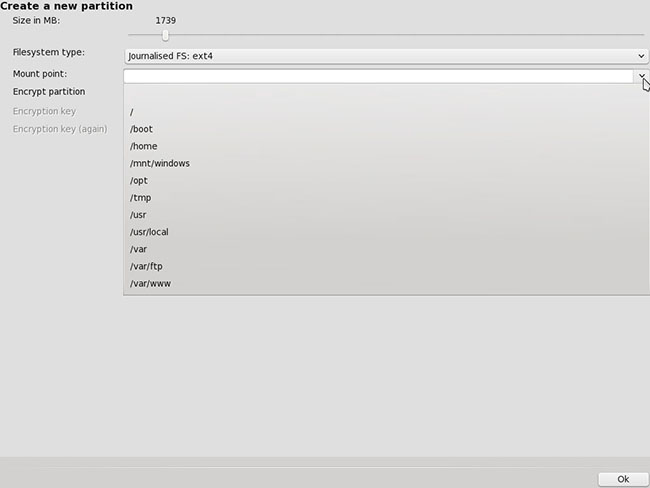Click the Mount point dropdown arrow
The image size is (650, 488).
pos(641,76)
